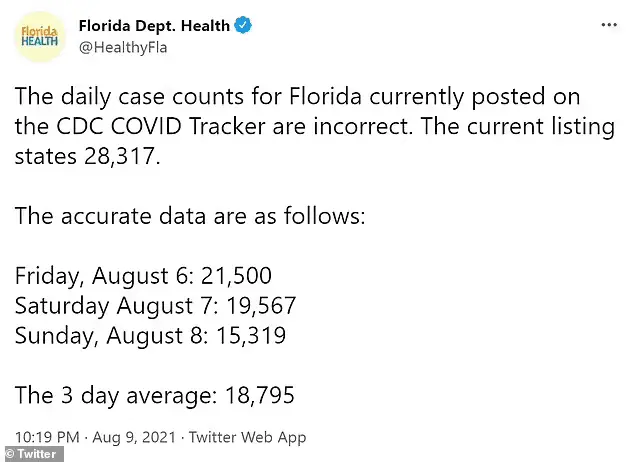Click the 21,500 figure
Image resolution: width=634 pixels, height=462 pixels.
click(235, 277)
